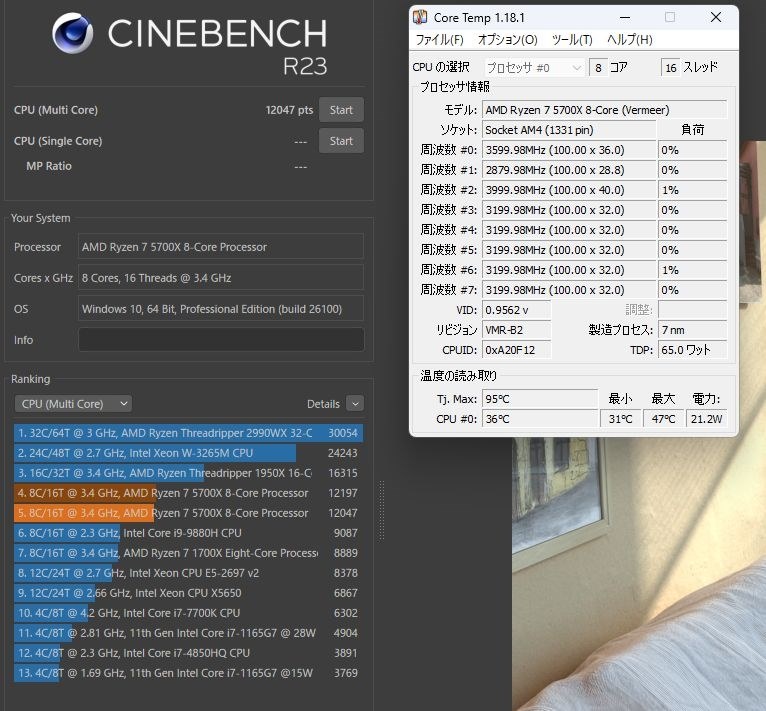
Task: Click the 周波数 #1 2879.98MHz value
Action: click(x=569, y=170)
